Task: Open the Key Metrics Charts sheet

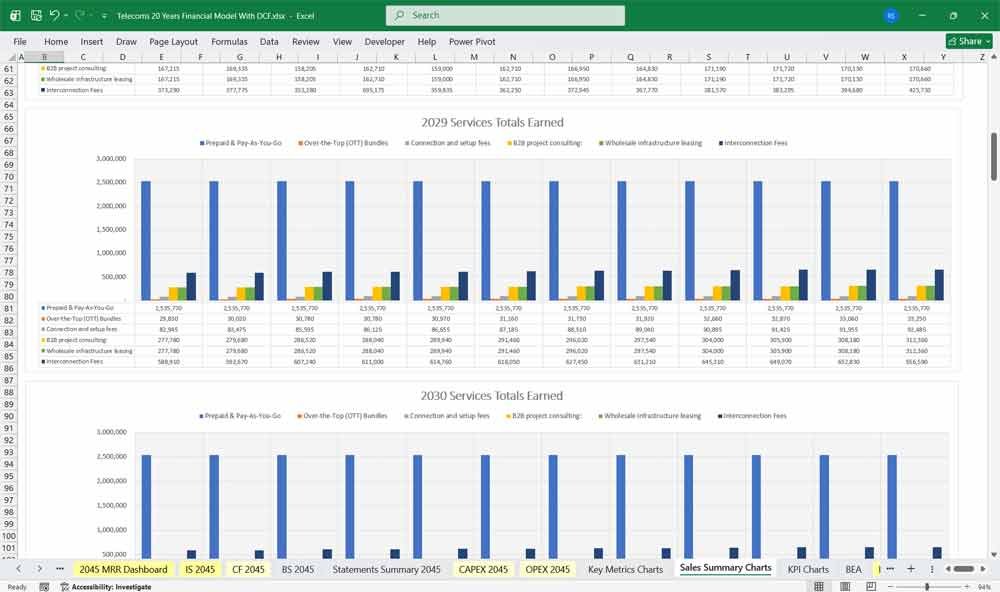Action: coord(626,569)
